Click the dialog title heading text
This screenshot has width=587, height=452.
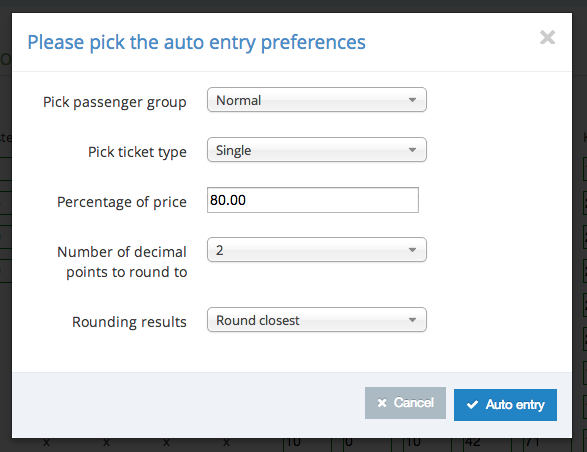click(x=197, y=42)
